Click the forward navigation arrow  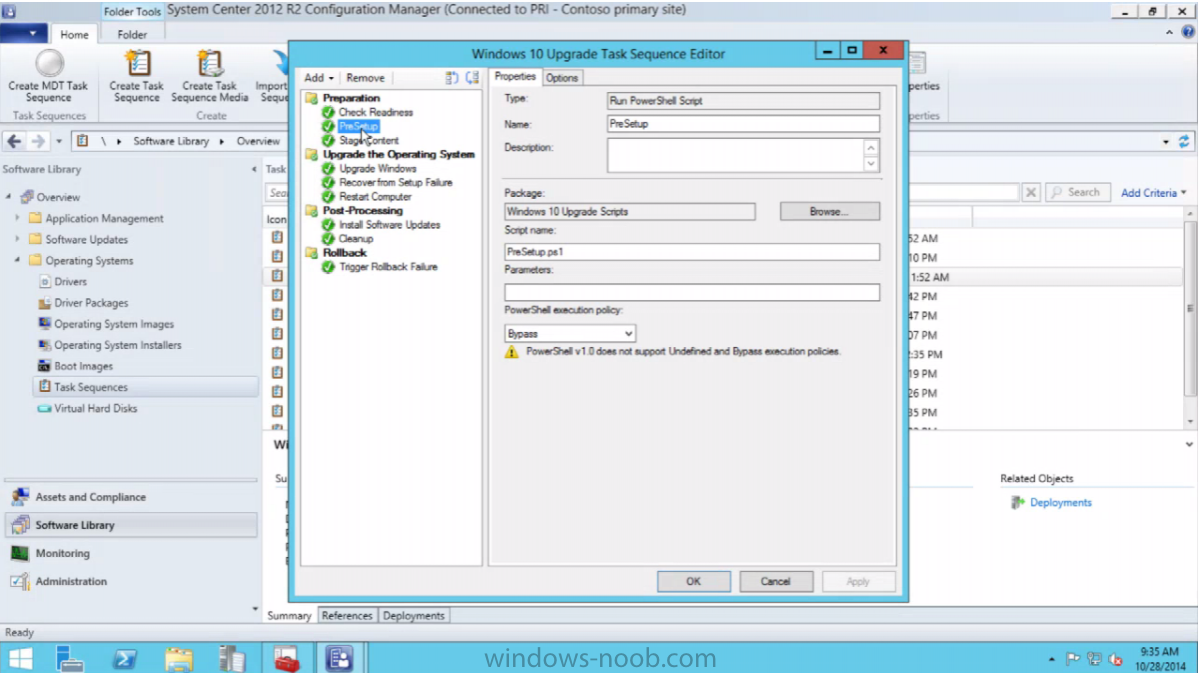pyautogui.click(x=38, y=141)
